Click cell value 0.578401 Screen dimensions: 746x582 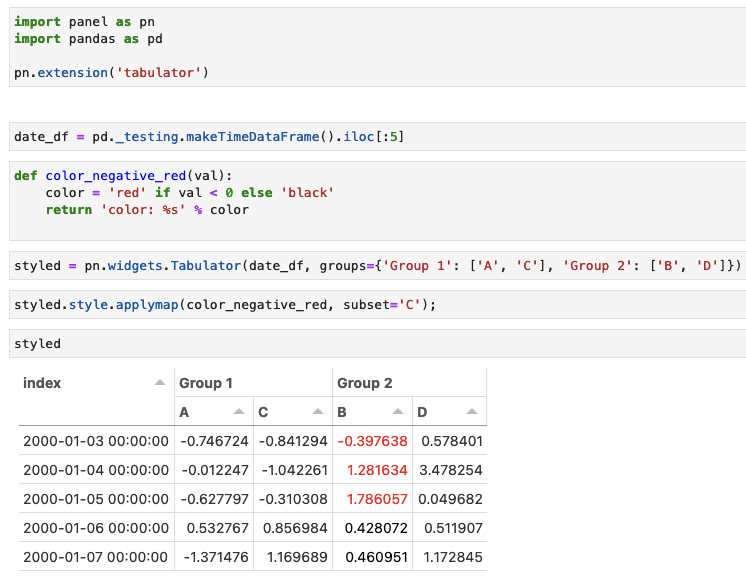tap(452, 441)
